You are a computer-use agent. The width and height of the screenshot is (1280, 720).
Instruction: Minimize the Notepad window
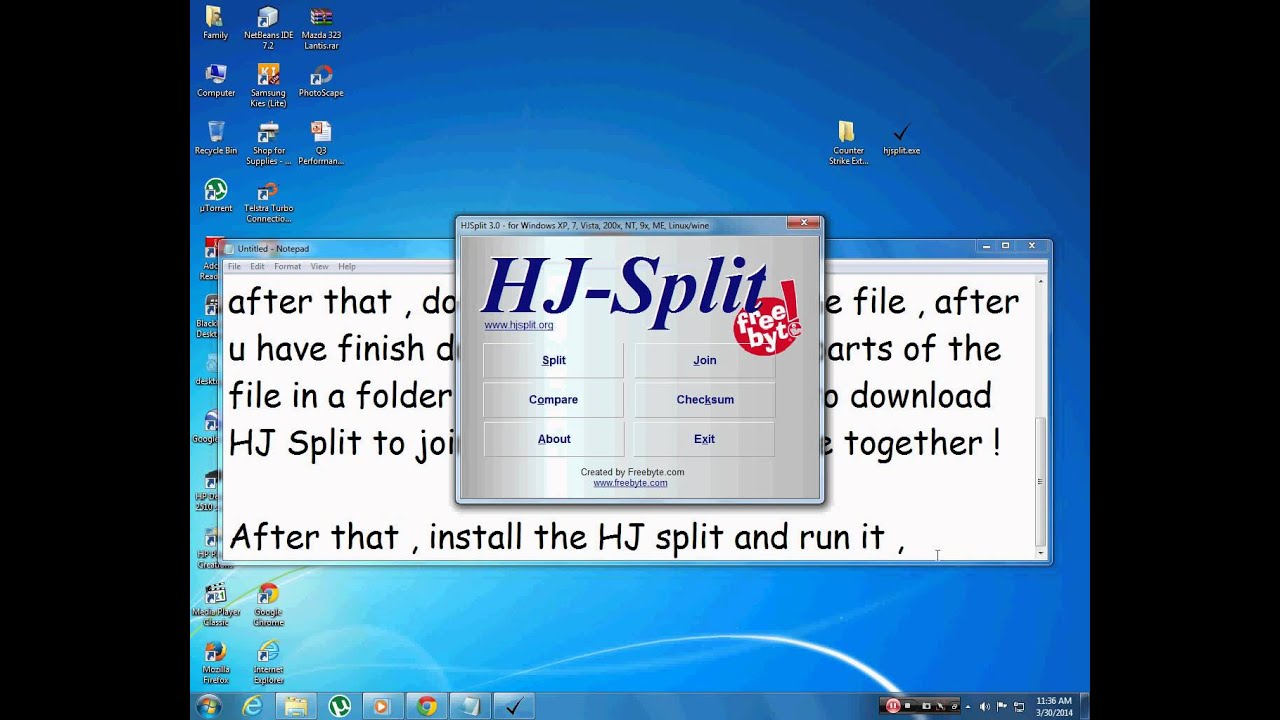click(987, 246)
